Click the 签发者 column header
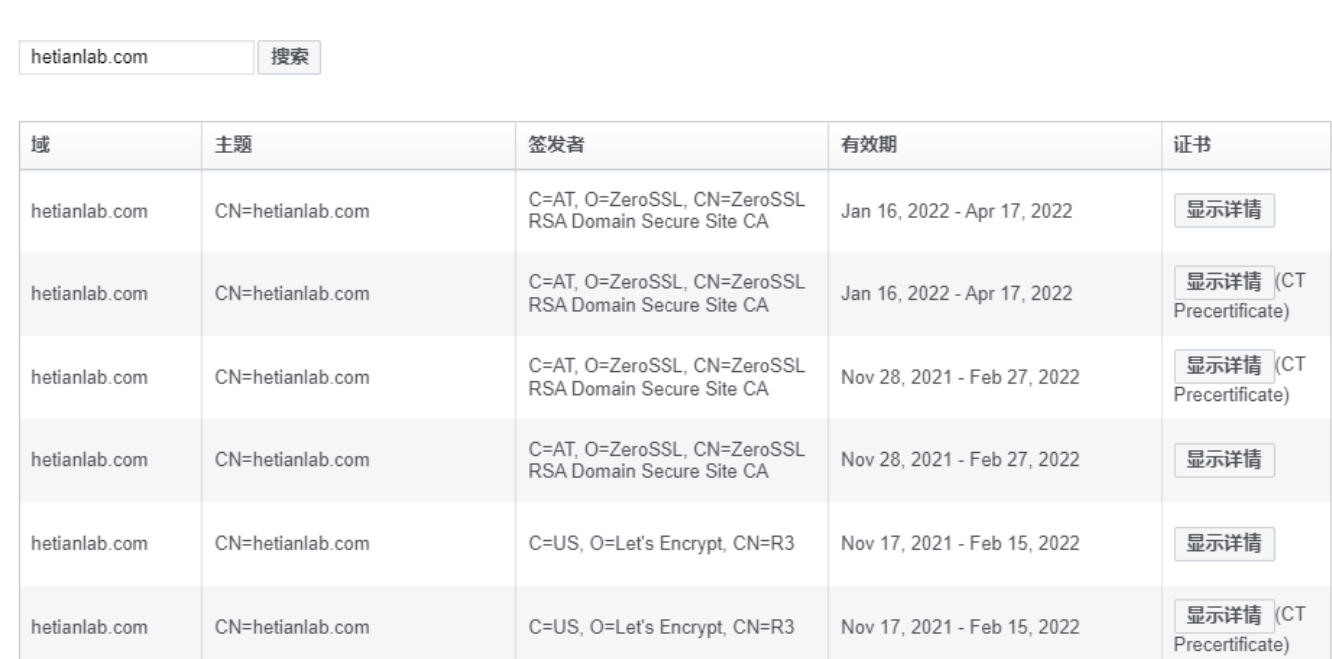The height and width of the screenshot is (659, 1332). (556, 146)
